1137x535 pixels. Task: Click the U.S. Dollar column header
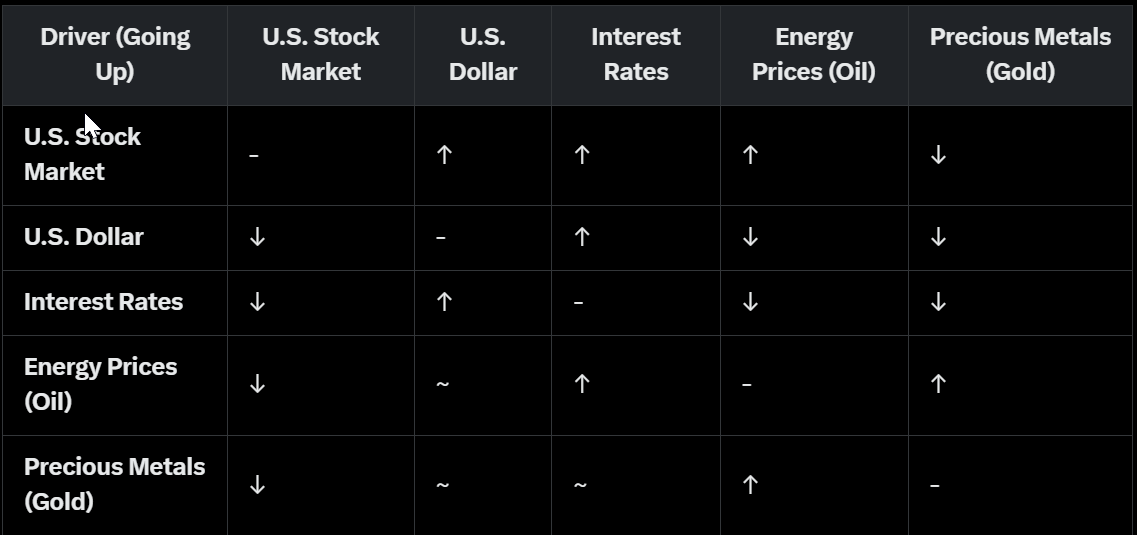click(x=483, y=54)
